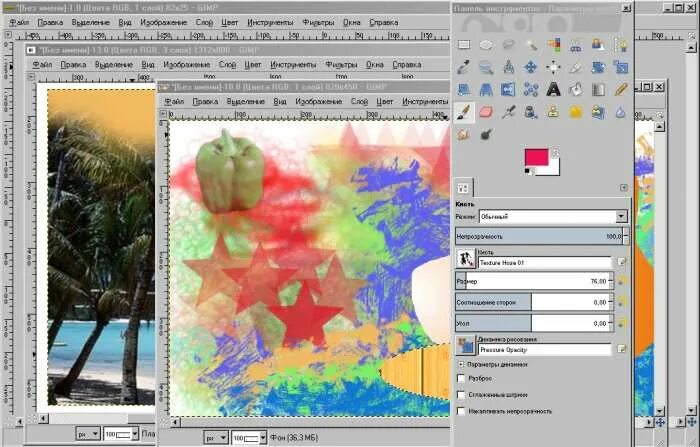Open Файл menu in the front window
This screenshot has height=447, width=700.
[174, 102]
